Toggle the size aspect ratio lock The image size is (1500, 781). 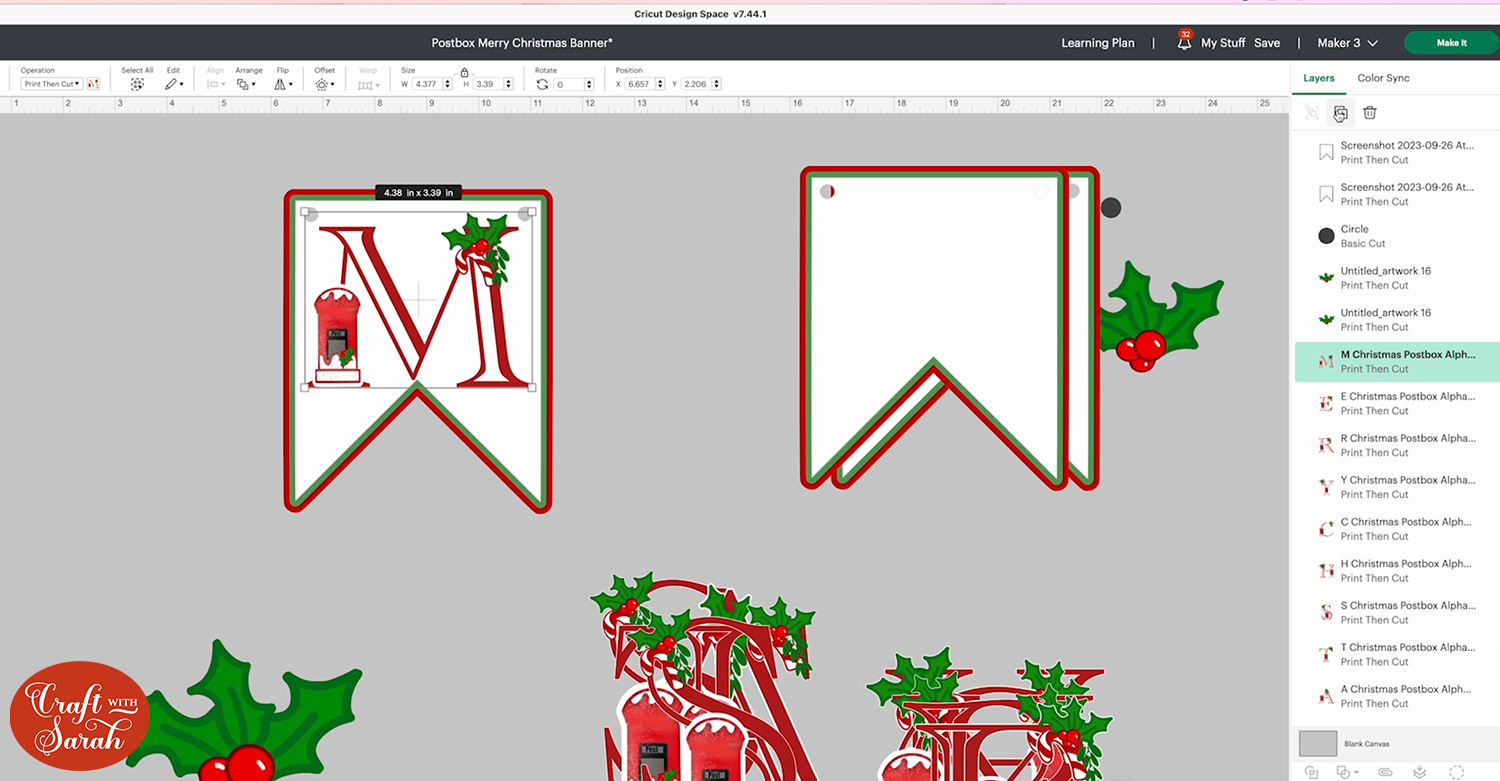coord(464,73)
